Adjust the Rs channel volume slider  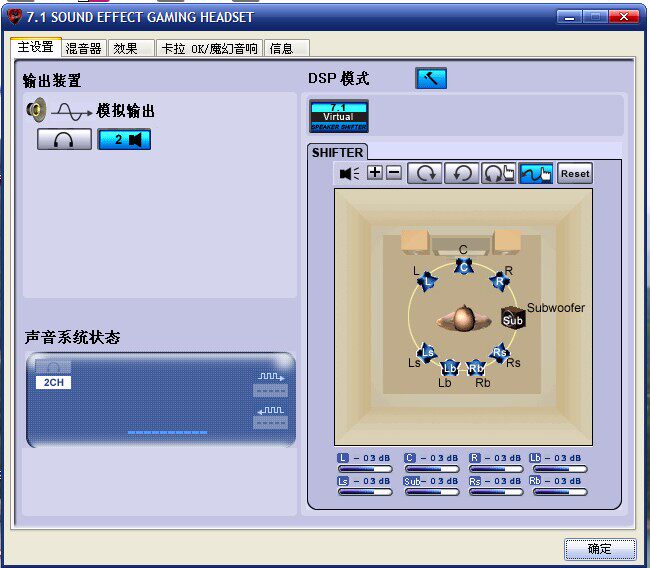[x=496, y=492]
